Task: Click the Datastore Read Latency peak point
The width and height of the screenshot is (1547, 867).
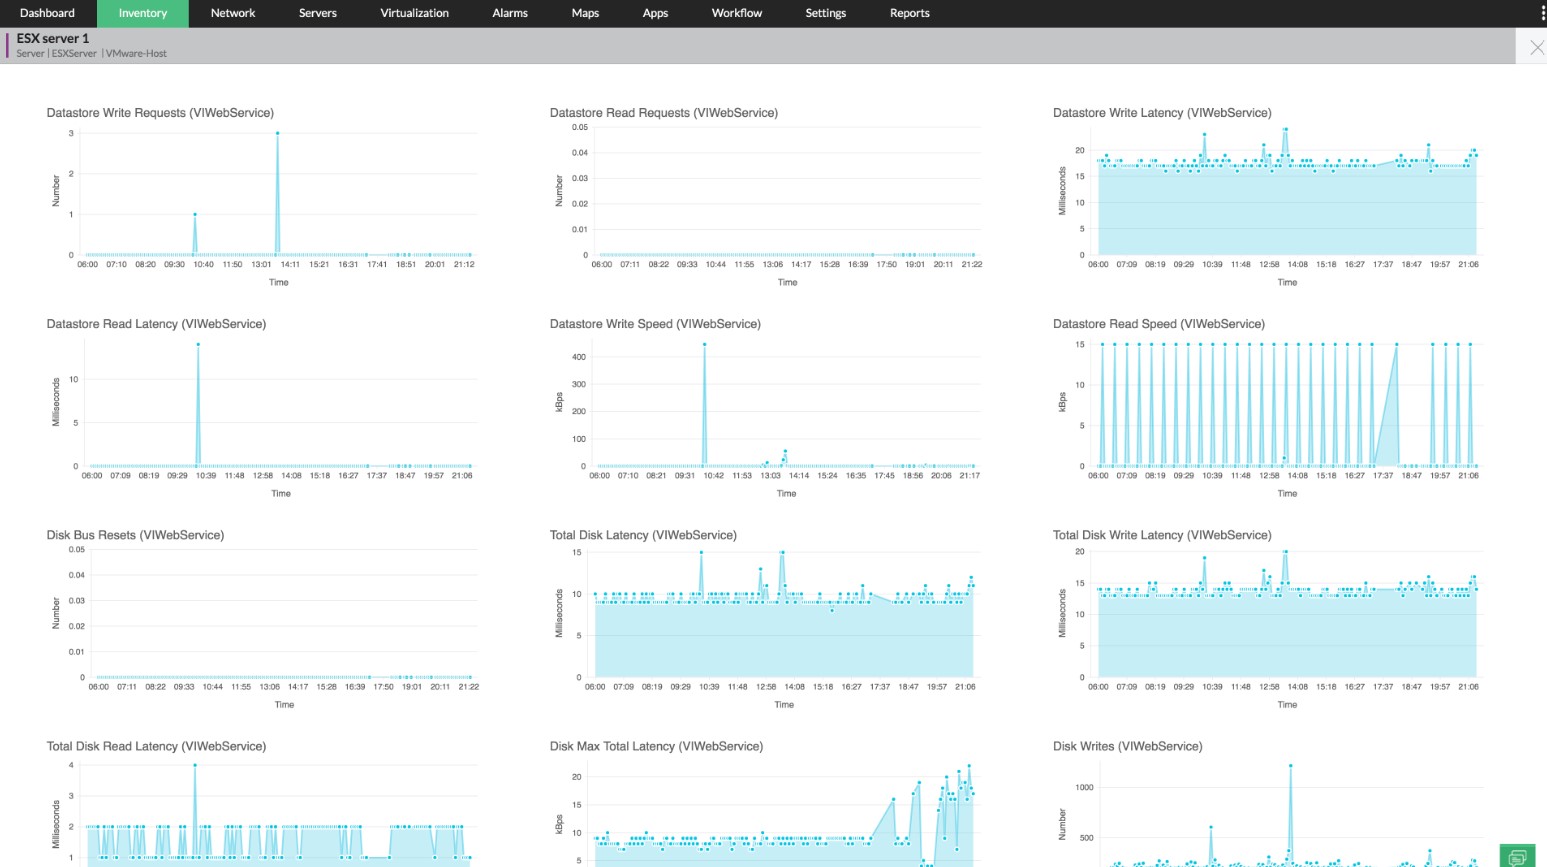Action: 196,345
